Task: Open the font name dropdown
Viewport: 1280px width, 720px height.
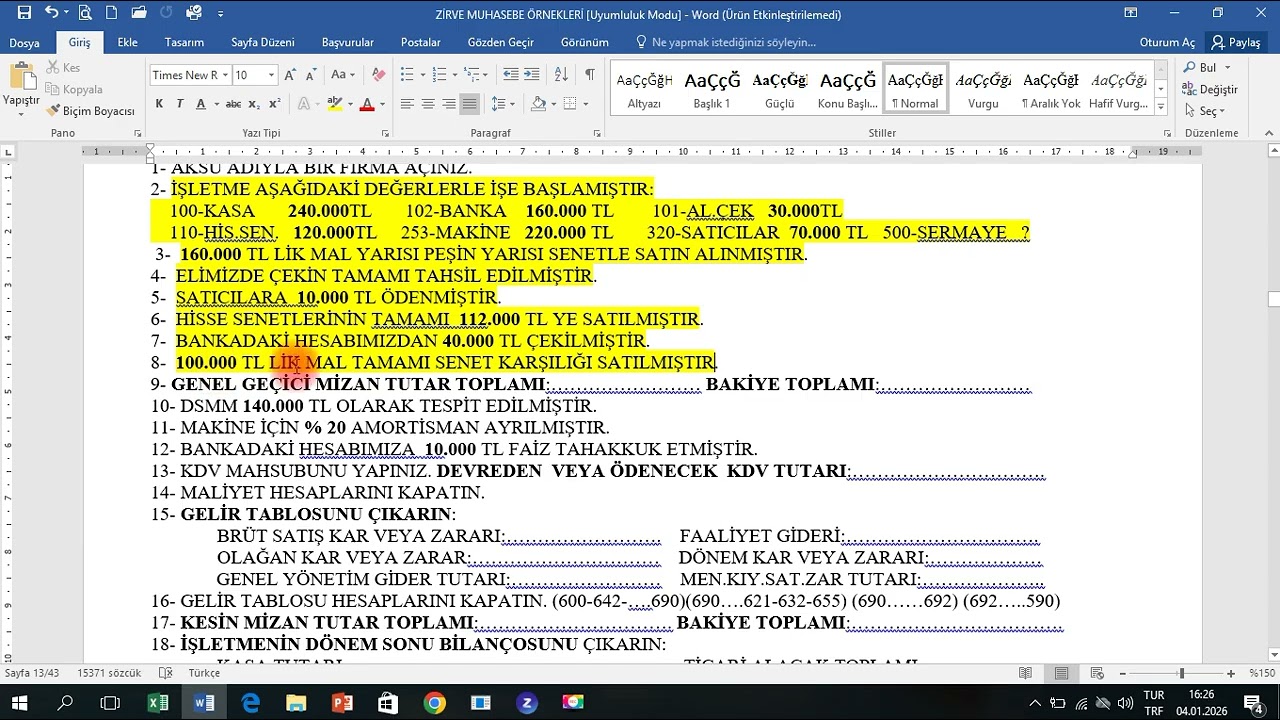Action: (x=223, y=75)
